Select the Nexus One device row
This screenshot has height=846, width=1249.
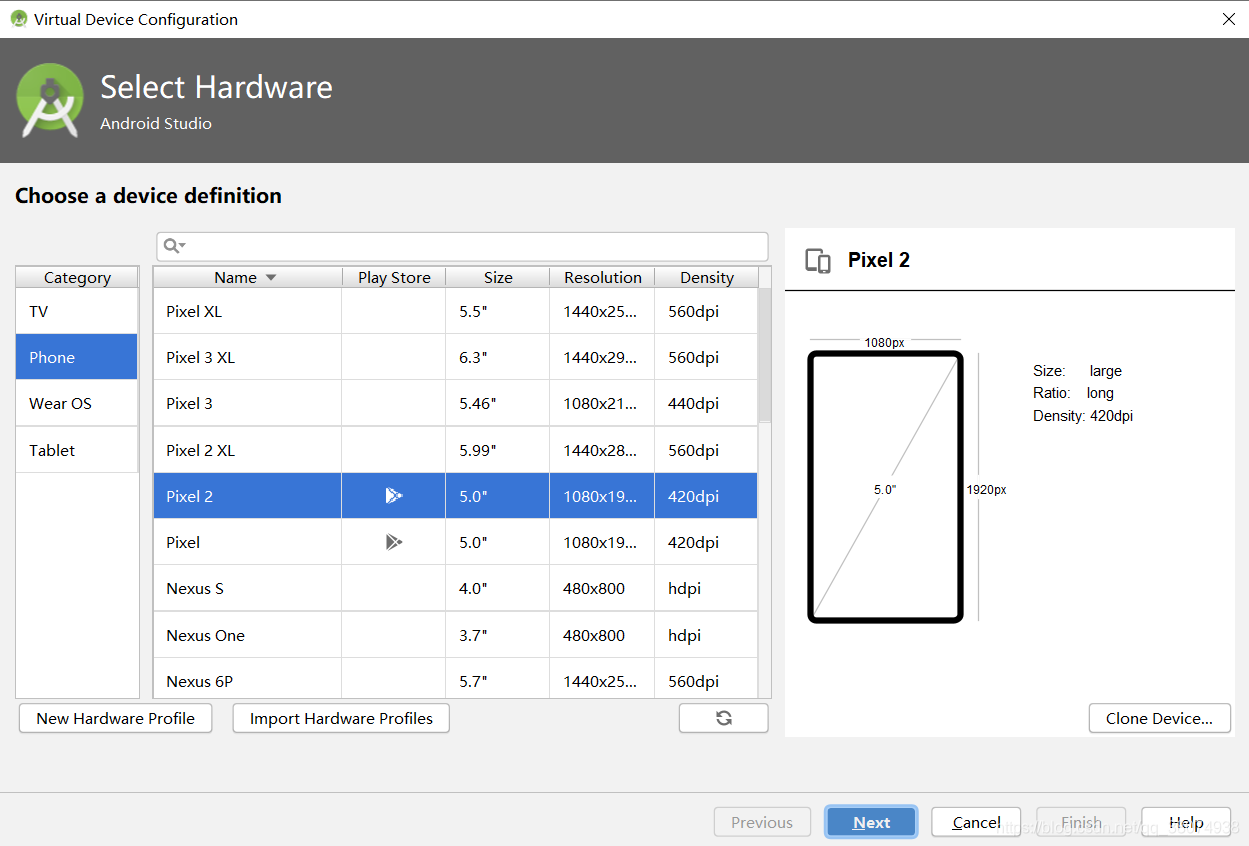(455, 635)
